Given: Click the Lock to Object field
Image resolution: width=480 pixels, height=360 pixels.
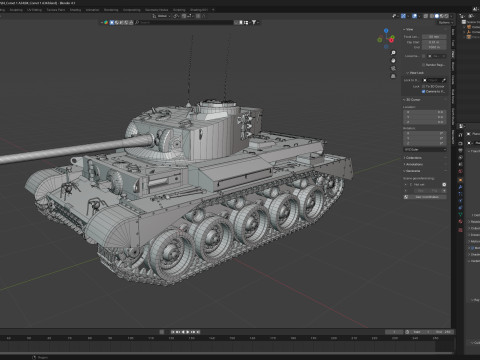Looking at the screenshot, I should pos(434,80).
